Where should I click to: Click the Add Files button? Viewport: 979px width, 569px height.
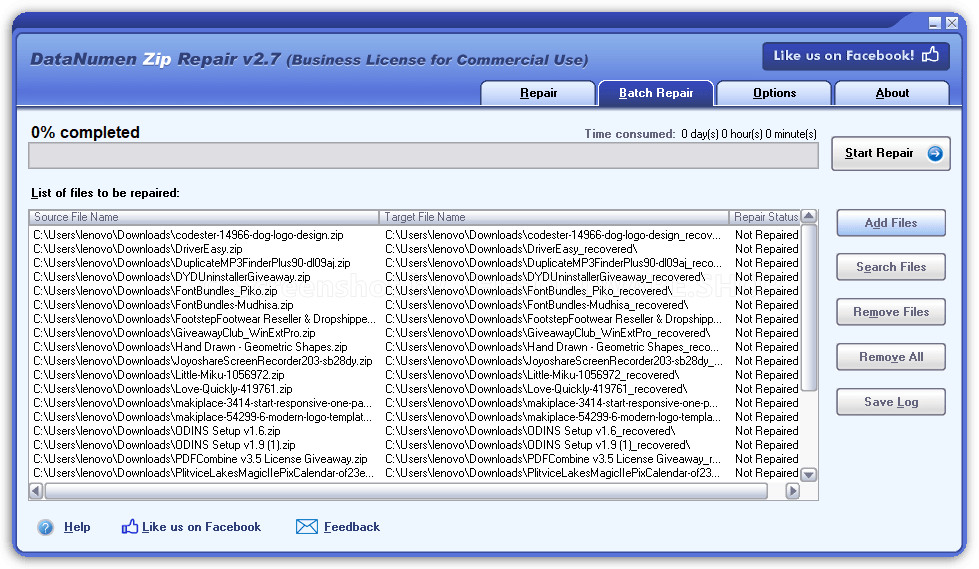891,223
